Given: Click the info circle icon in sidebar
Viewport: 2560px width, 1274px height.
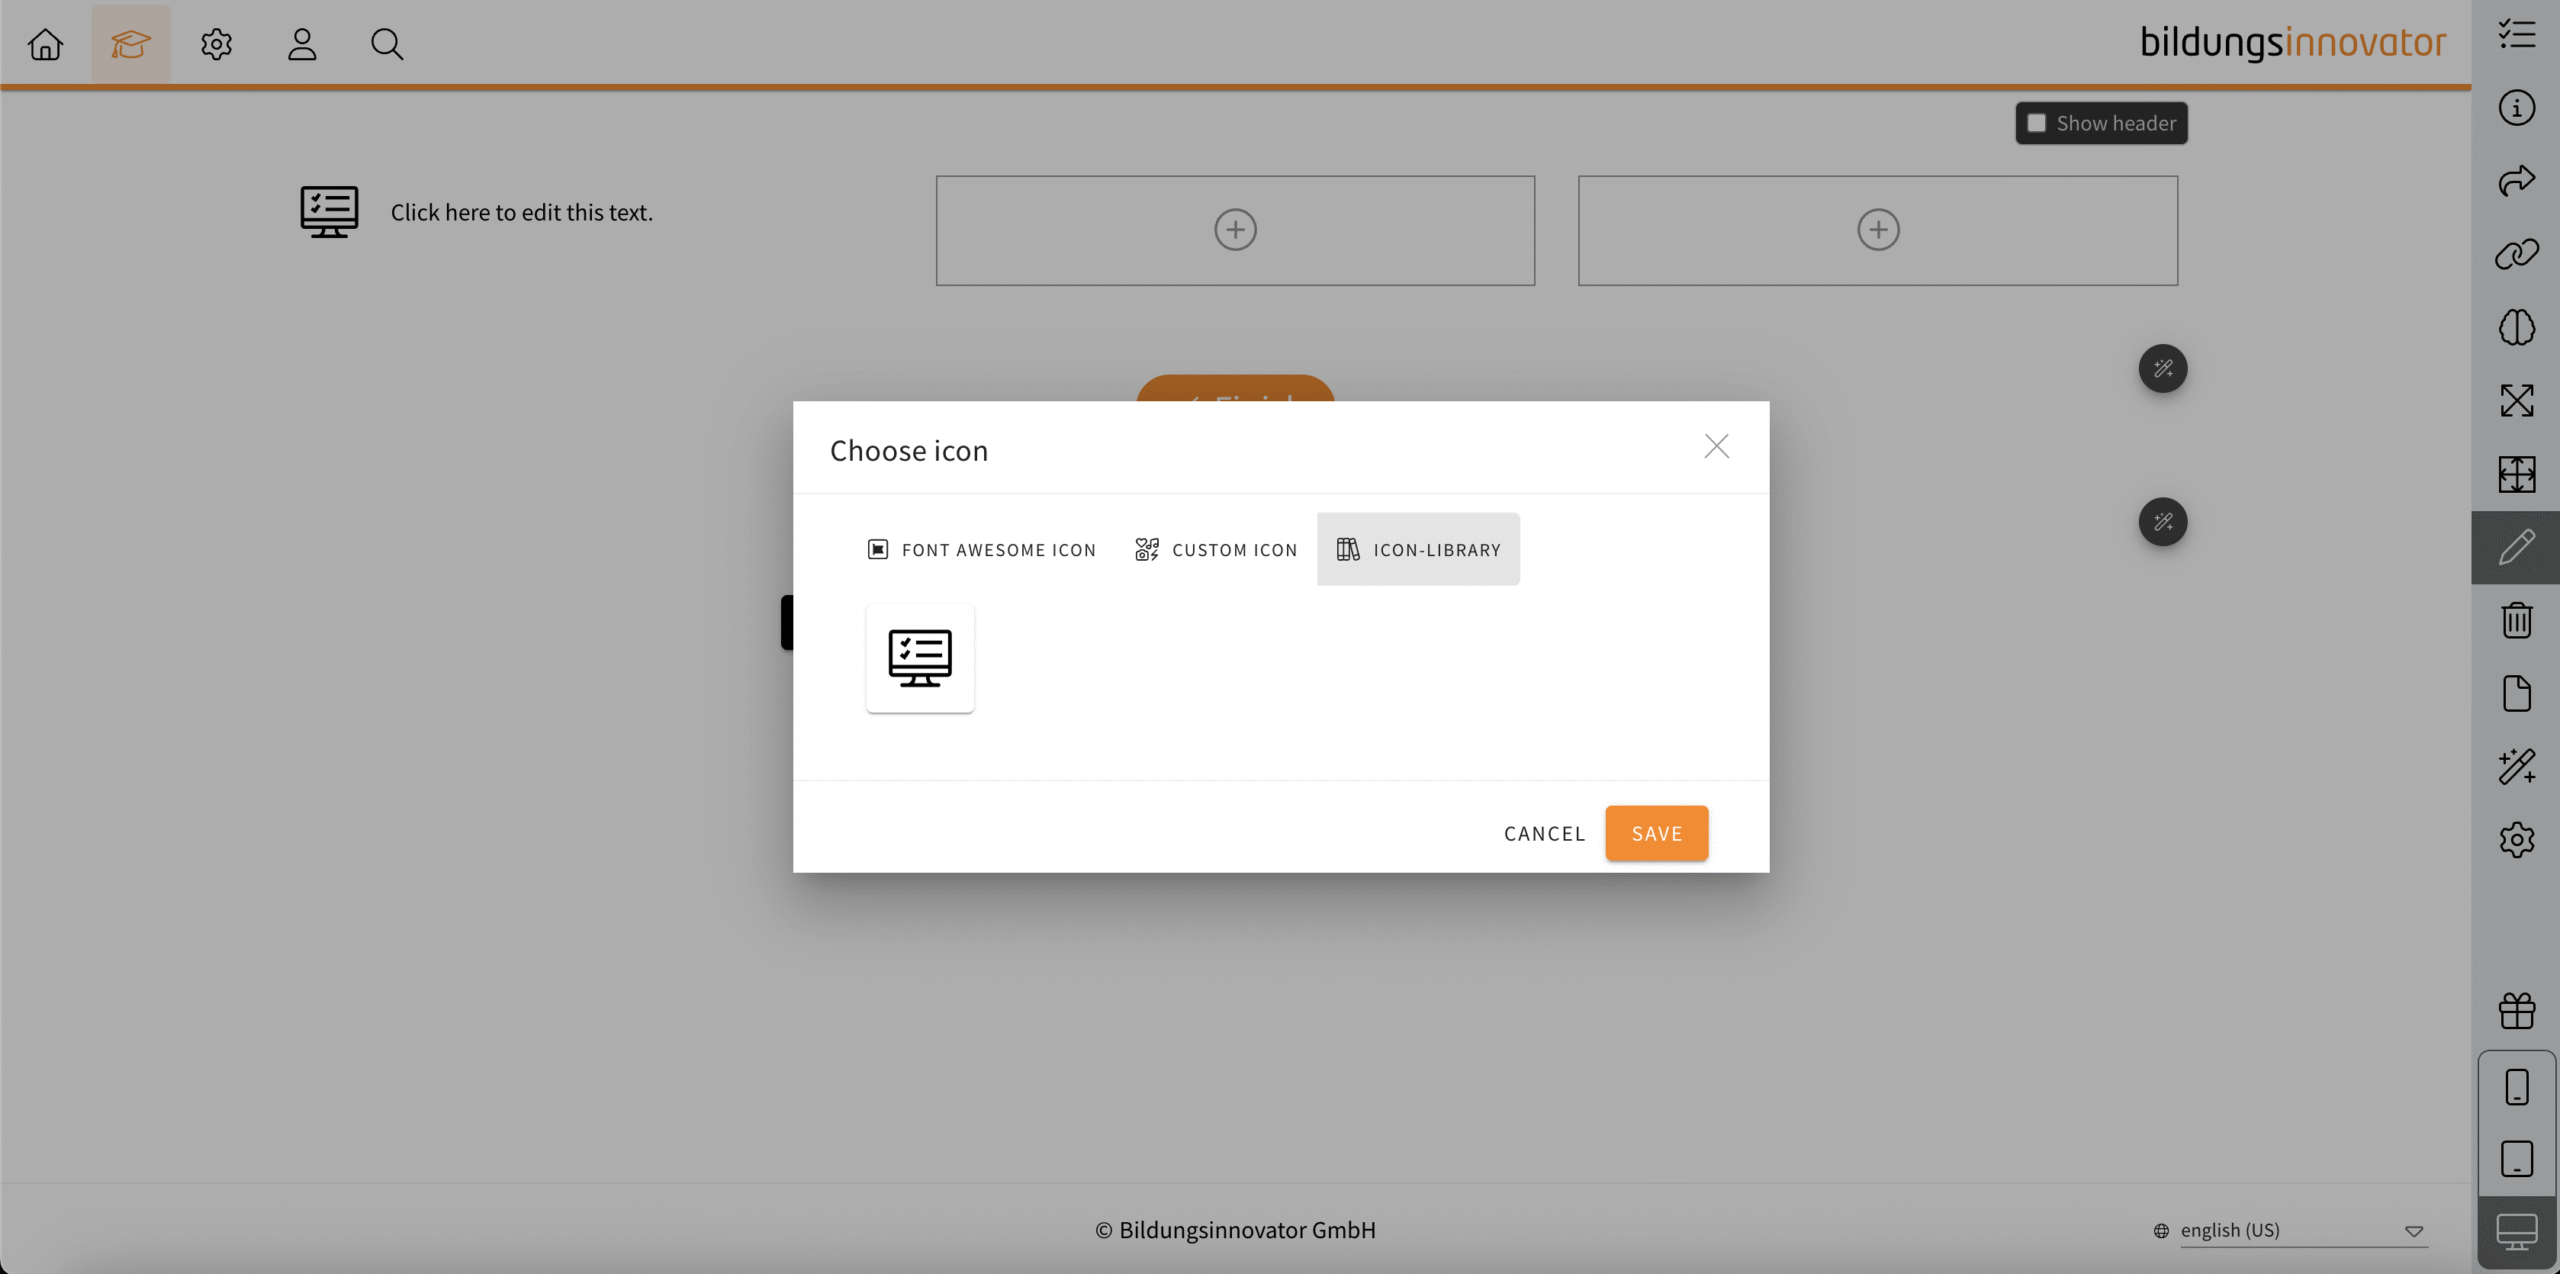Looking at the screenshot, I should pos(2516,108).
